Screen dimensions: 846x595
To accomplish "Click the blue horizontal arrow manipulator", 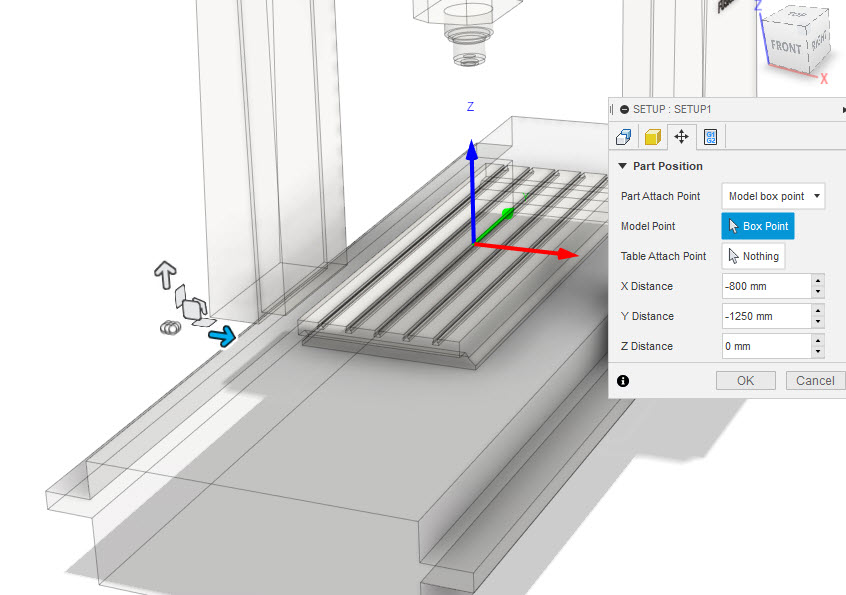I will [x=222, y=336].
